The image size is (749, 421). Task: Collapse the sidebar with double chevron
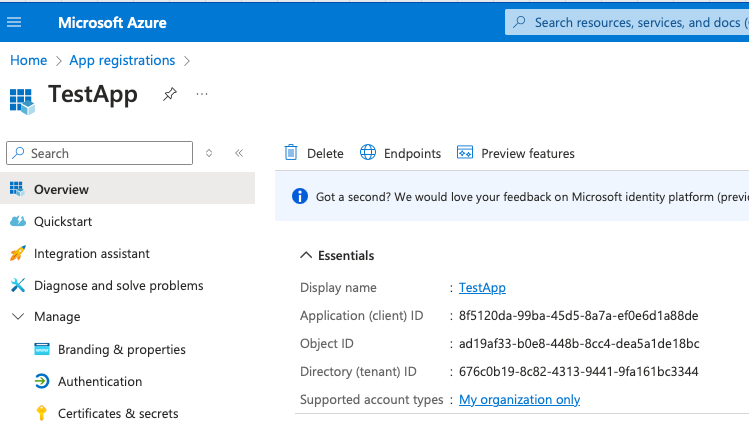pyautogui.click(x=239, y=153)
